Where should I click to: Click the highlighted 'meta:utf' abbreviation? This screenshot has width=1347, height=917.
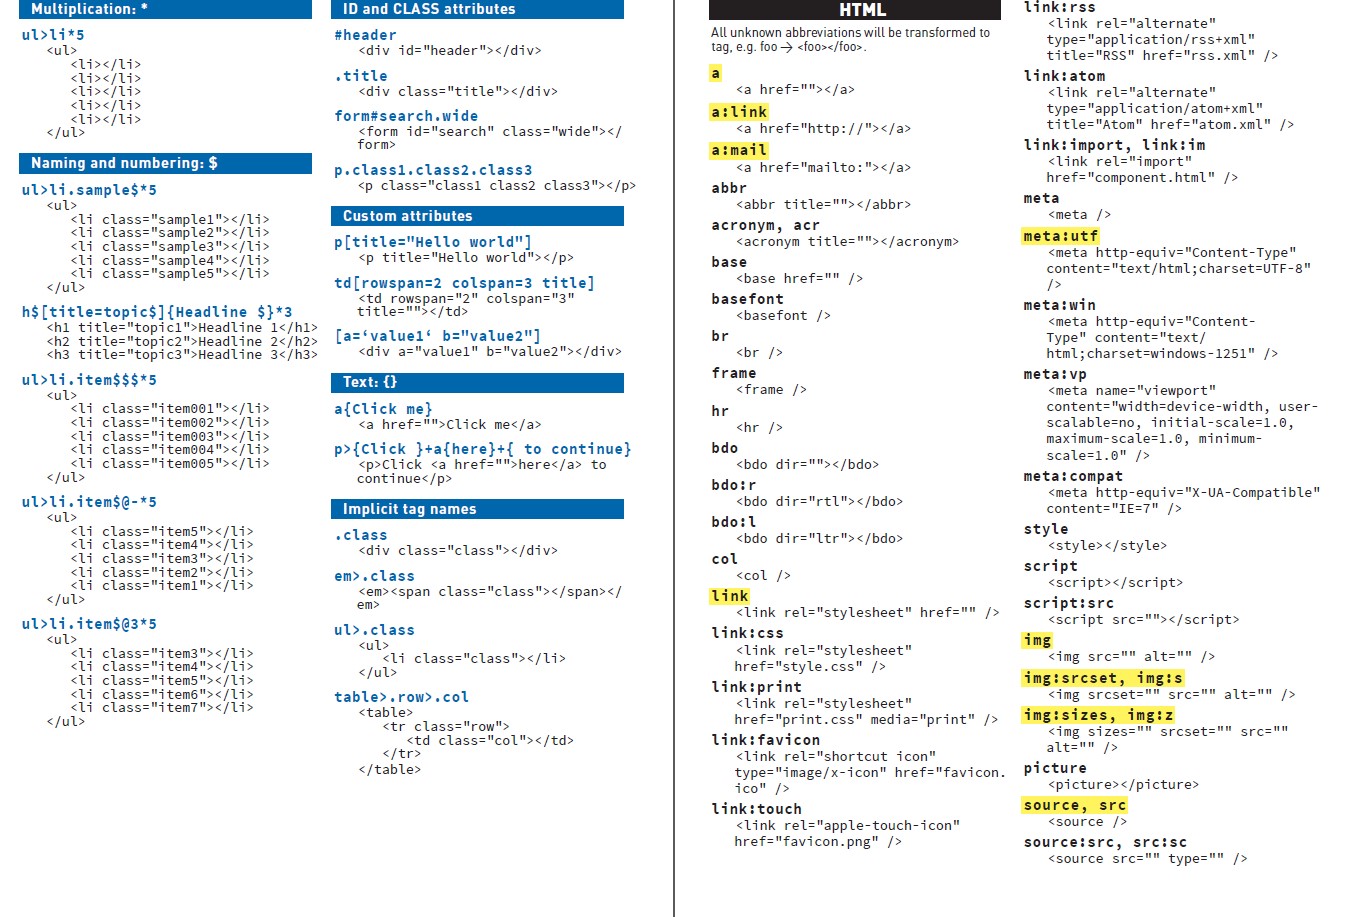tap(1060, 236)
